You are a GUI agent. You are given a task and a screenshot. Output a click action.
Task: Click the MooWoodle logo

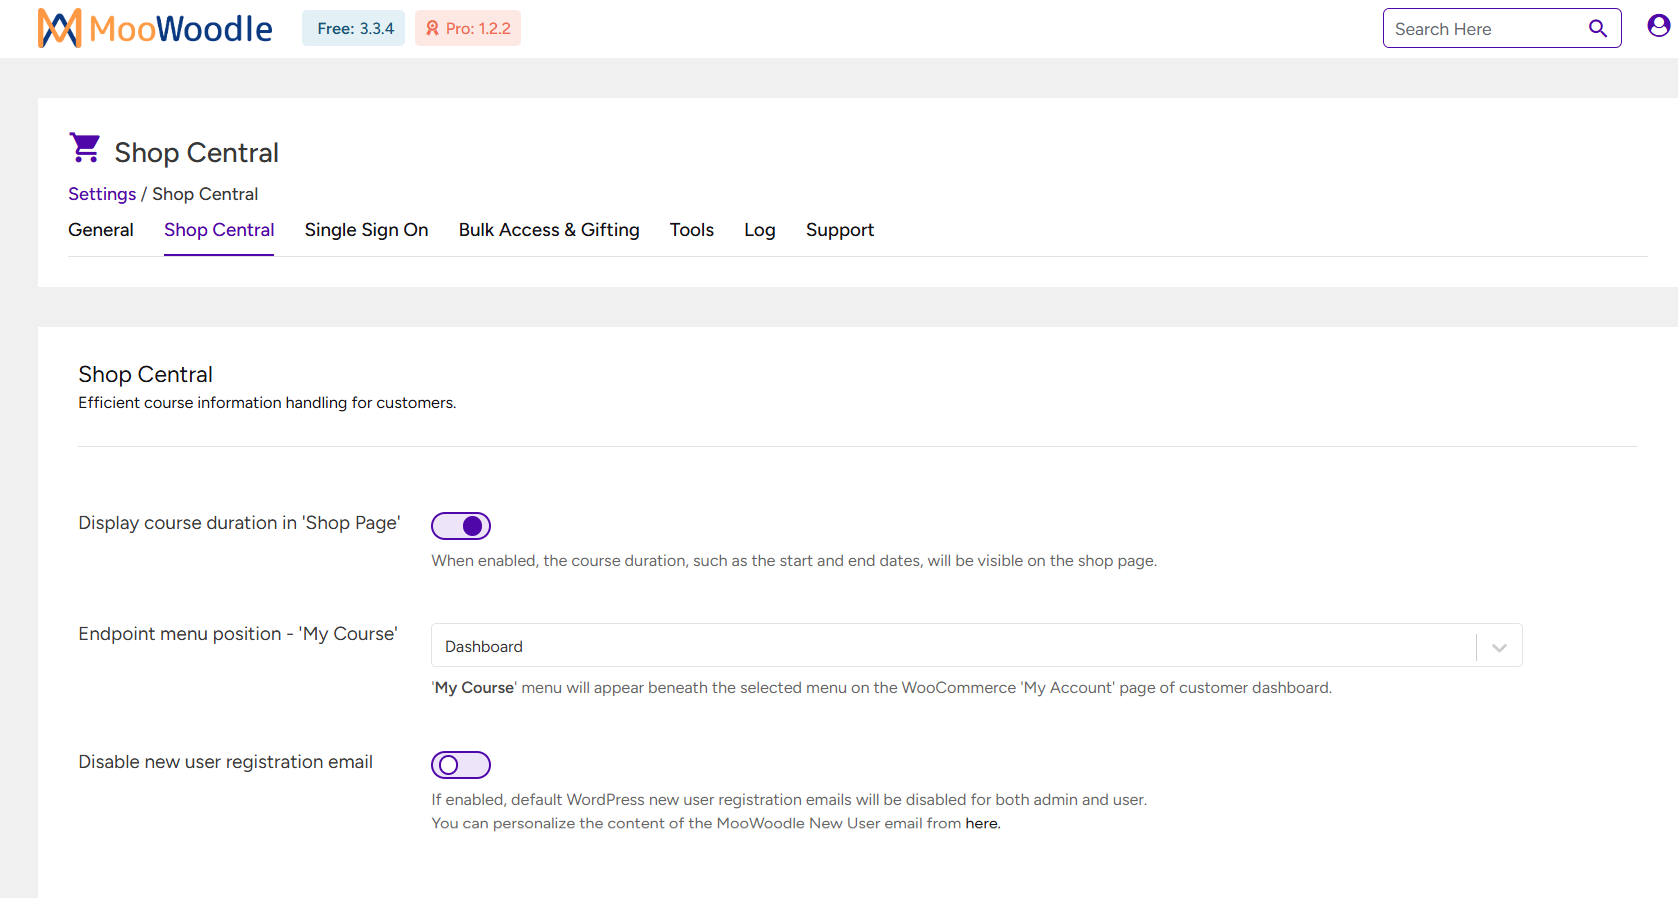click(x=155, y=28)
